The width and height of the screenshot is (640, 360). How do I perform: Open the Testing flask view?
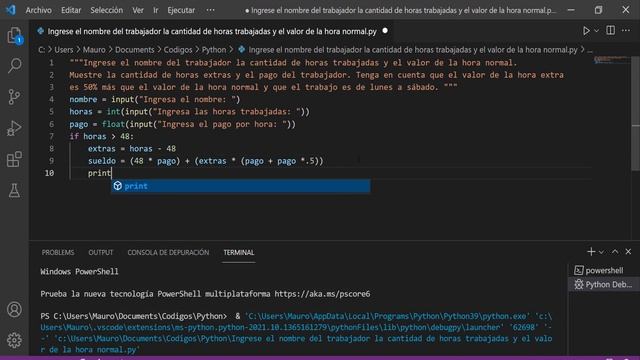coord(14,191)
